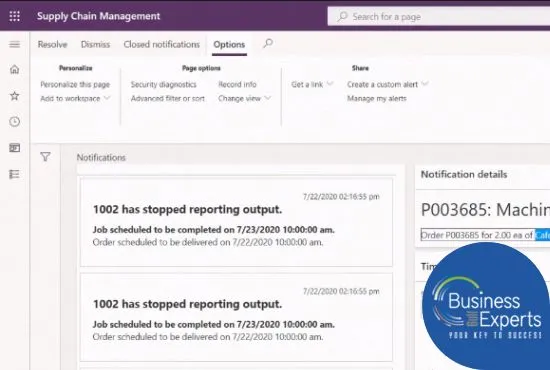The image size is (550, 370).
Task: Go to Home via sidebar icon
Action: click(14, 69)
